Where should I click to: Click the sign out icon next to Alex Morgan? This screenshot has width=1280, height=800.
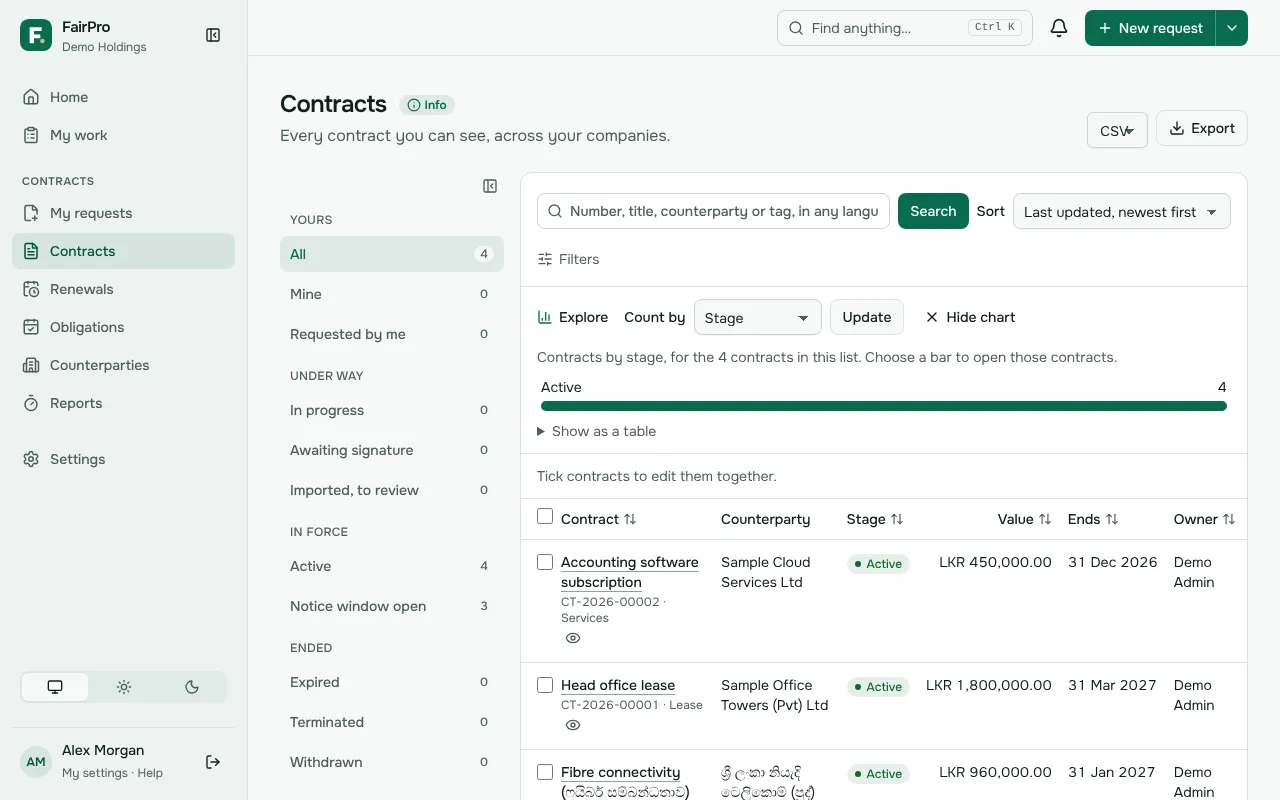213,762
